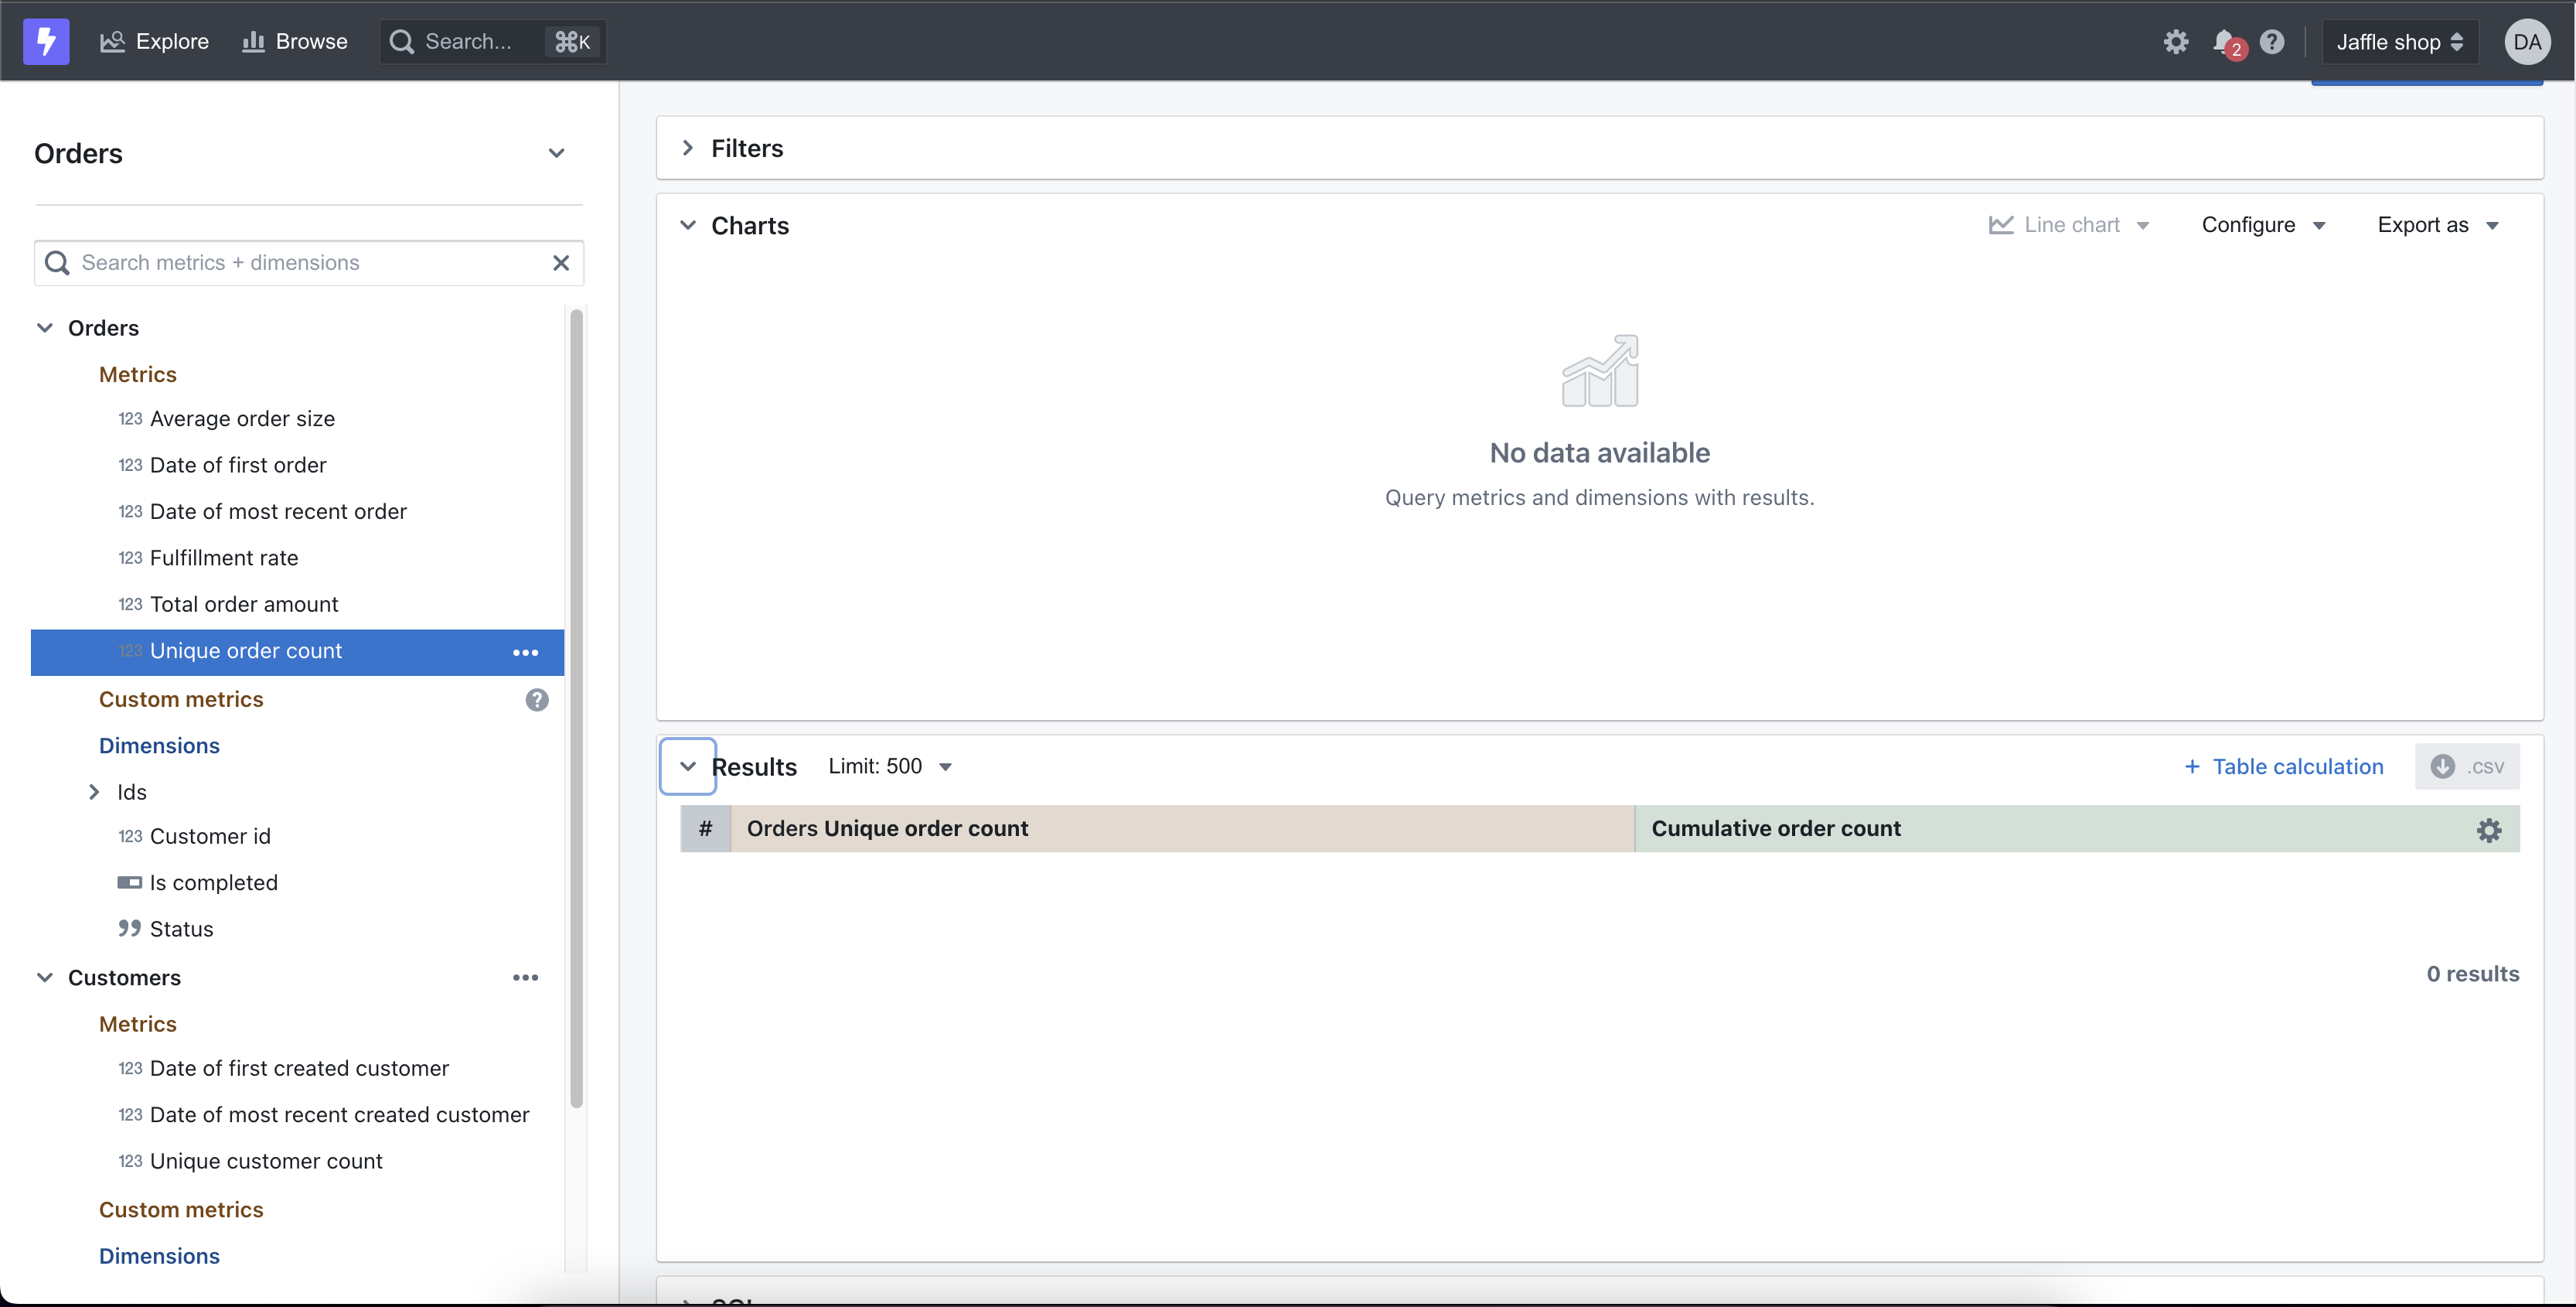The image size is (2576, 1307).
Task: Open the Jaffle shop project switcher
Action: coord(2400,42)
